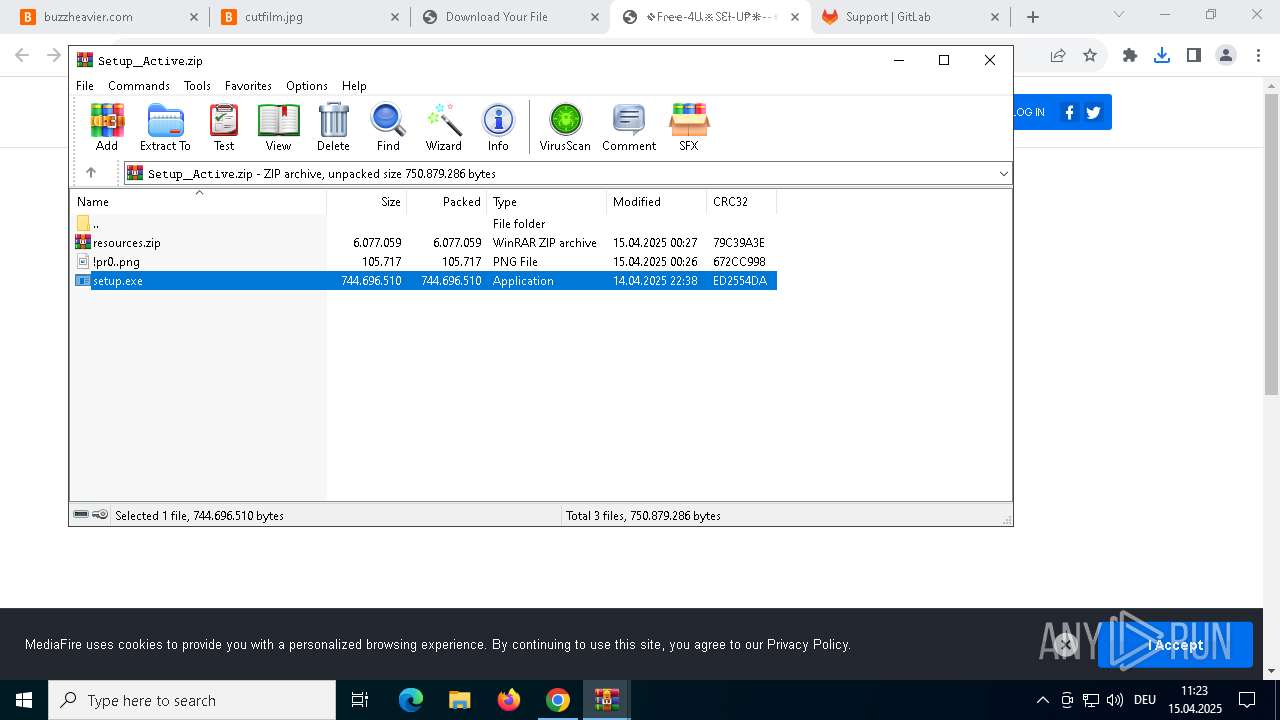Screen dimensions: 1280x720
Task: Click the Add toolbar icon in WinRAR
Action: click(x=107, y=127)
